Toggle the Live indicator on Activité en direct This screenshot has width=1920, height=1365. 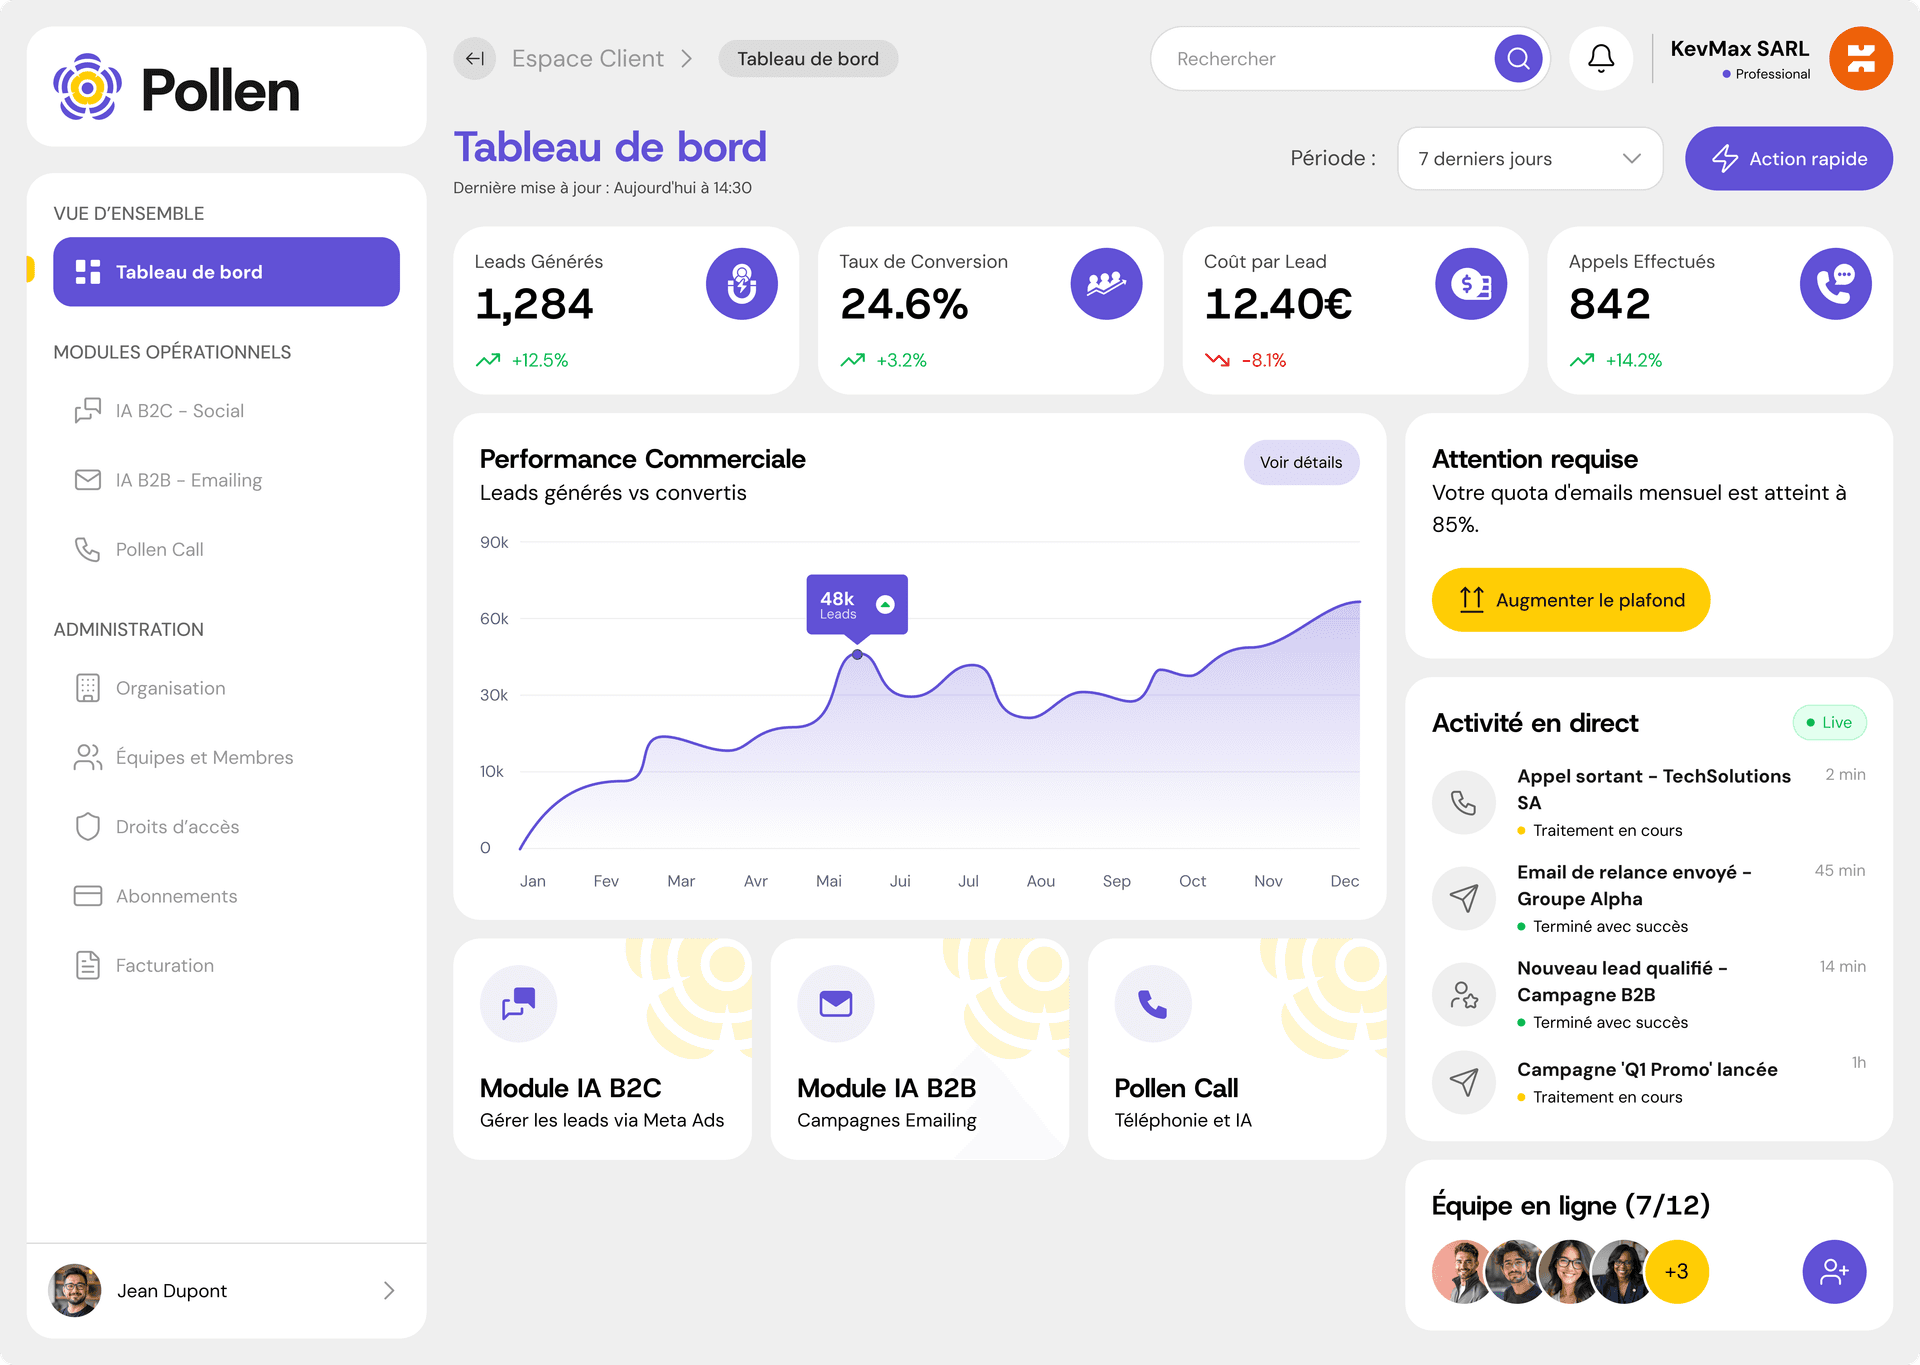click(1829, 722)
